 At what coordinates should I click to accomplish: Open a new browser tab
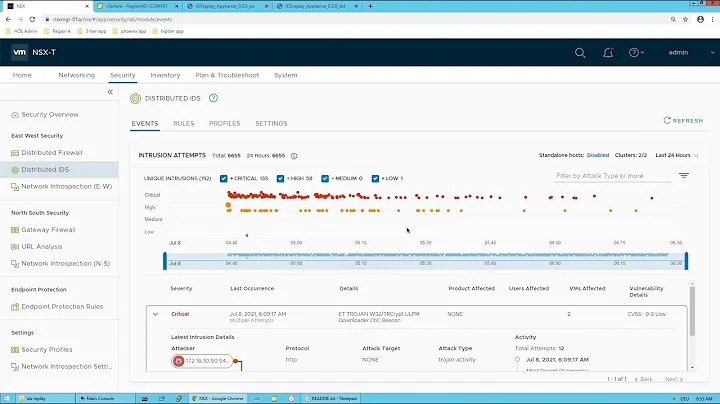tap(370, 6)
